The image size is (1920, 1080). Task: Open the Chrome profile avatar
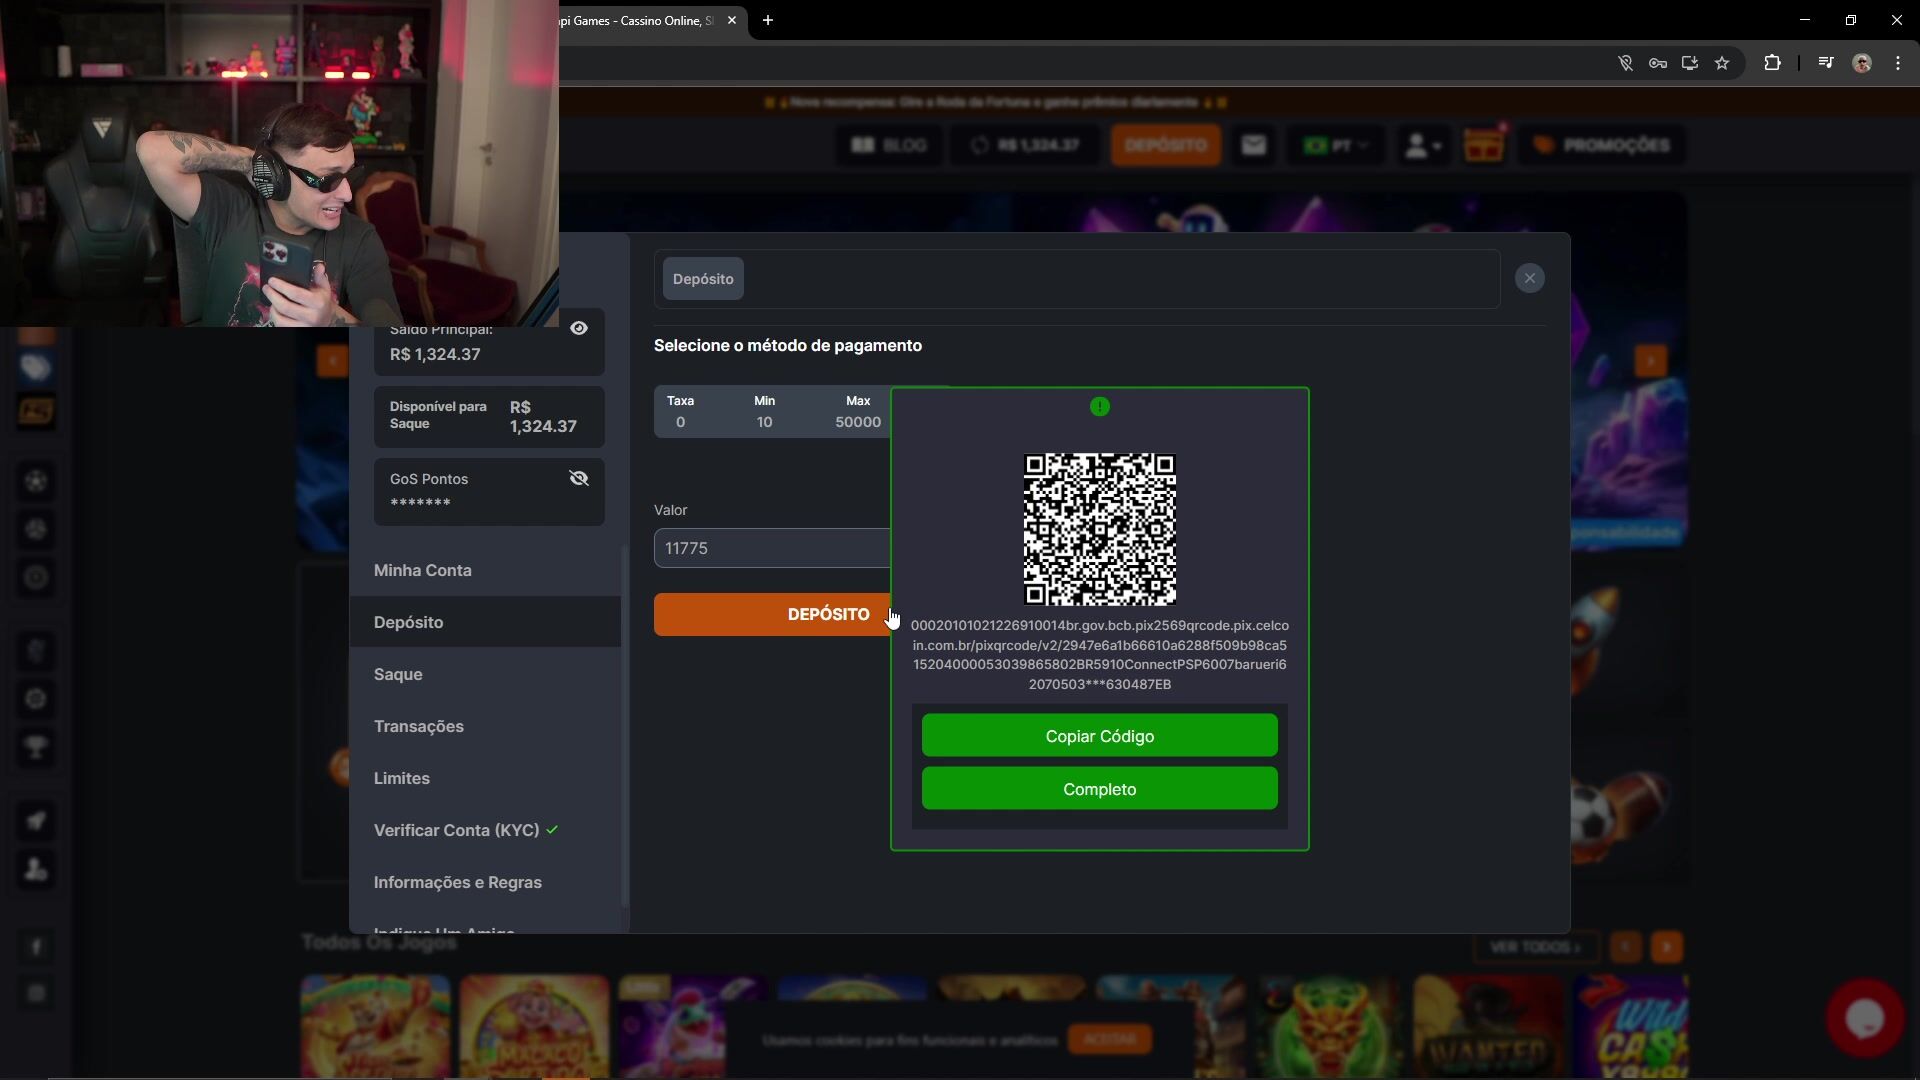click(1862, 63)
